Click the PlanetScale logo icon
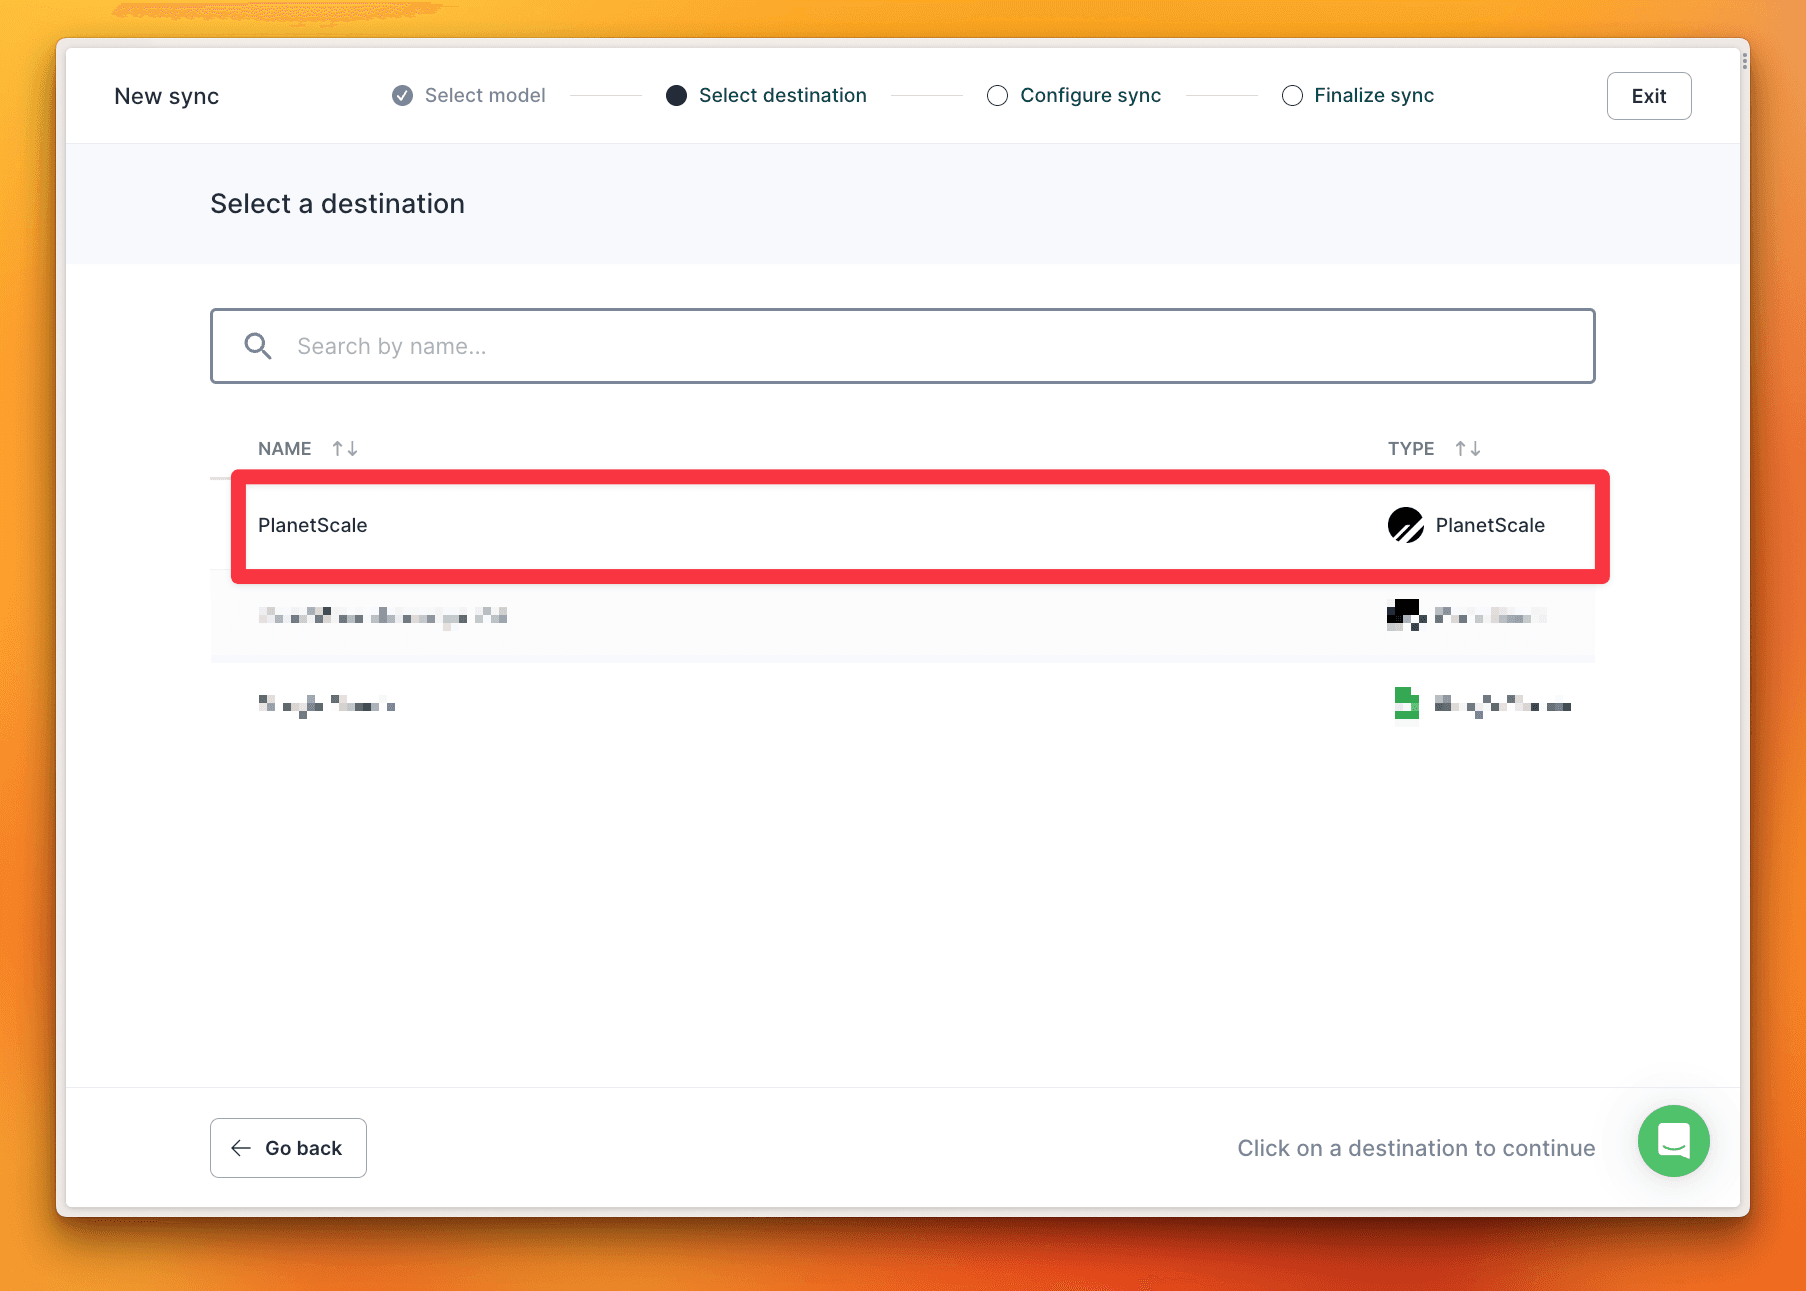The width and height of the screenshot is (1806, 1291). click(1405, 525)
